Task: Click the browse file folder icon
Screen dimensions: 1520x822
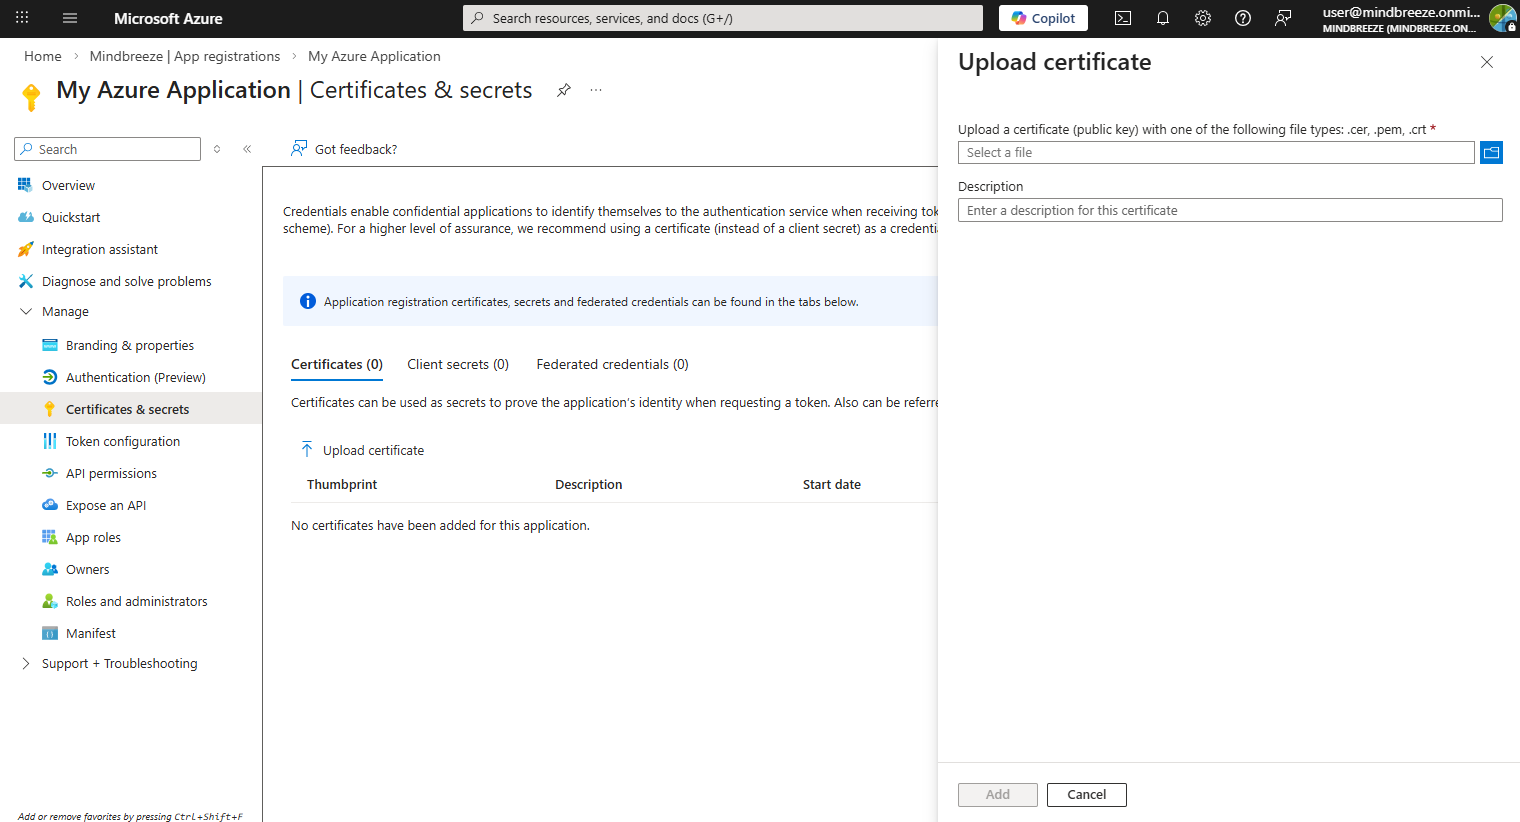Action: click(x=1491, y=152)
